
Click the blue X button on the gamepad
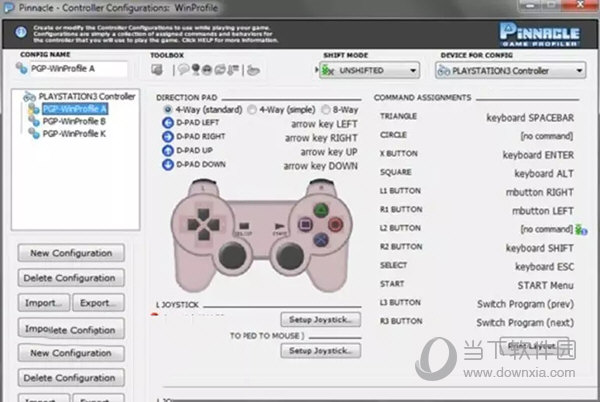tap(321, 240)
